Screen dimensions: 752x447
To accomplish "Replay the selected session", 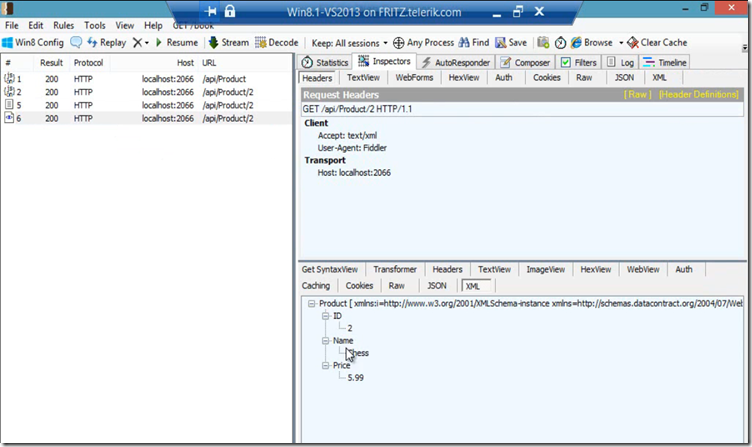I will click(x=106, y=43).
